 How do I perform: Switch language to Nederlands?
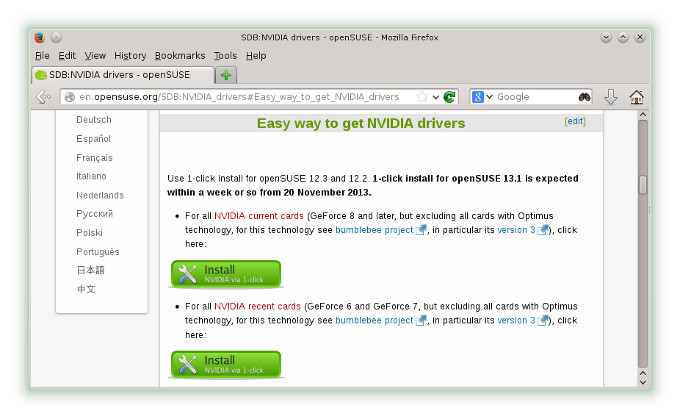[100, 196]
